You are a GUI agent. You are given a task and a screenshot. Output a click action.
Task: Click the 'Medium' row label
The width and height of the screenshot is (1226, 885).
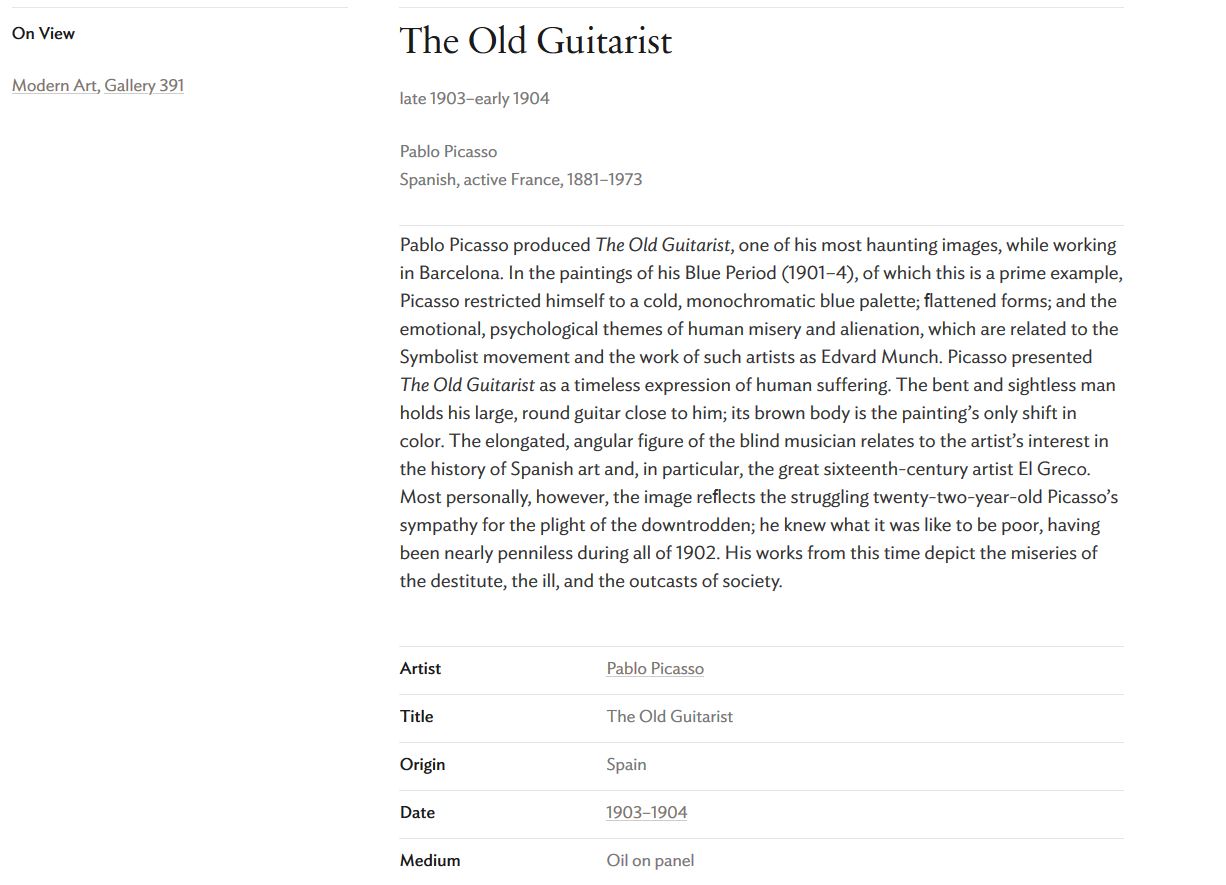tap(430, 861)
